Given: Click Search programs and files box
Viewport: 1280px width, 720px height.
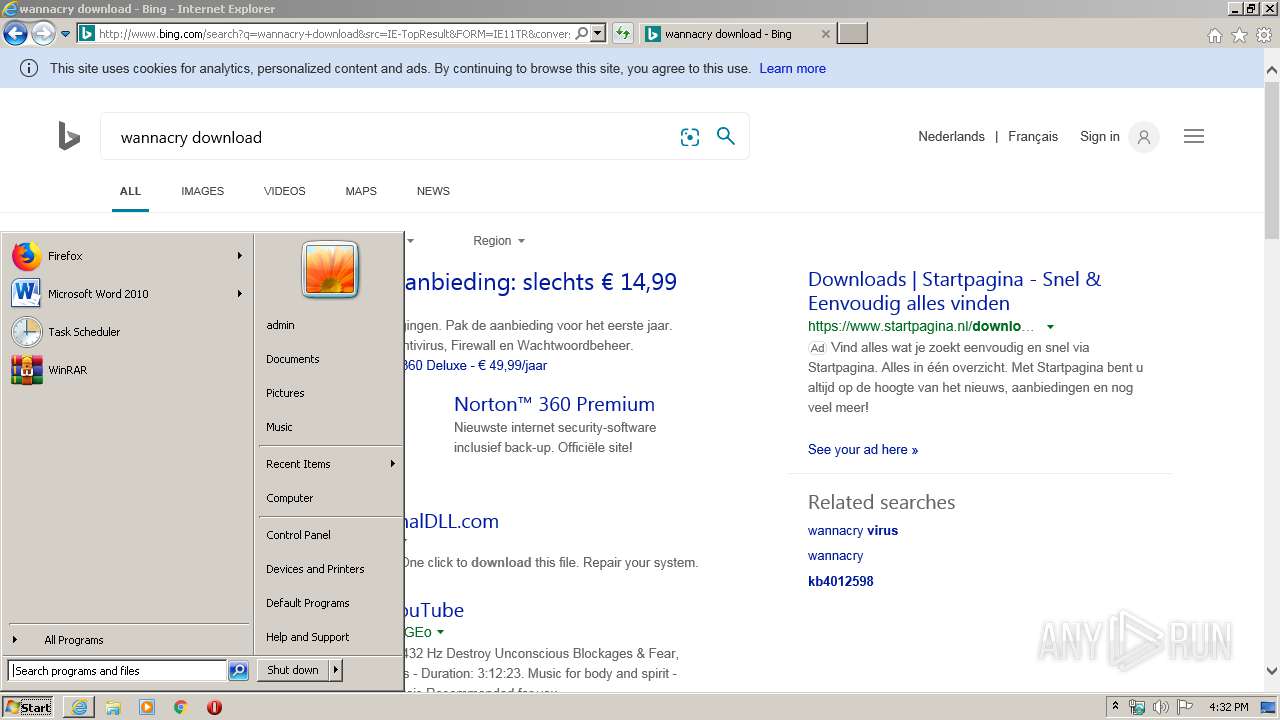Looking at the screenshot, I should click(x=117, y=671).
